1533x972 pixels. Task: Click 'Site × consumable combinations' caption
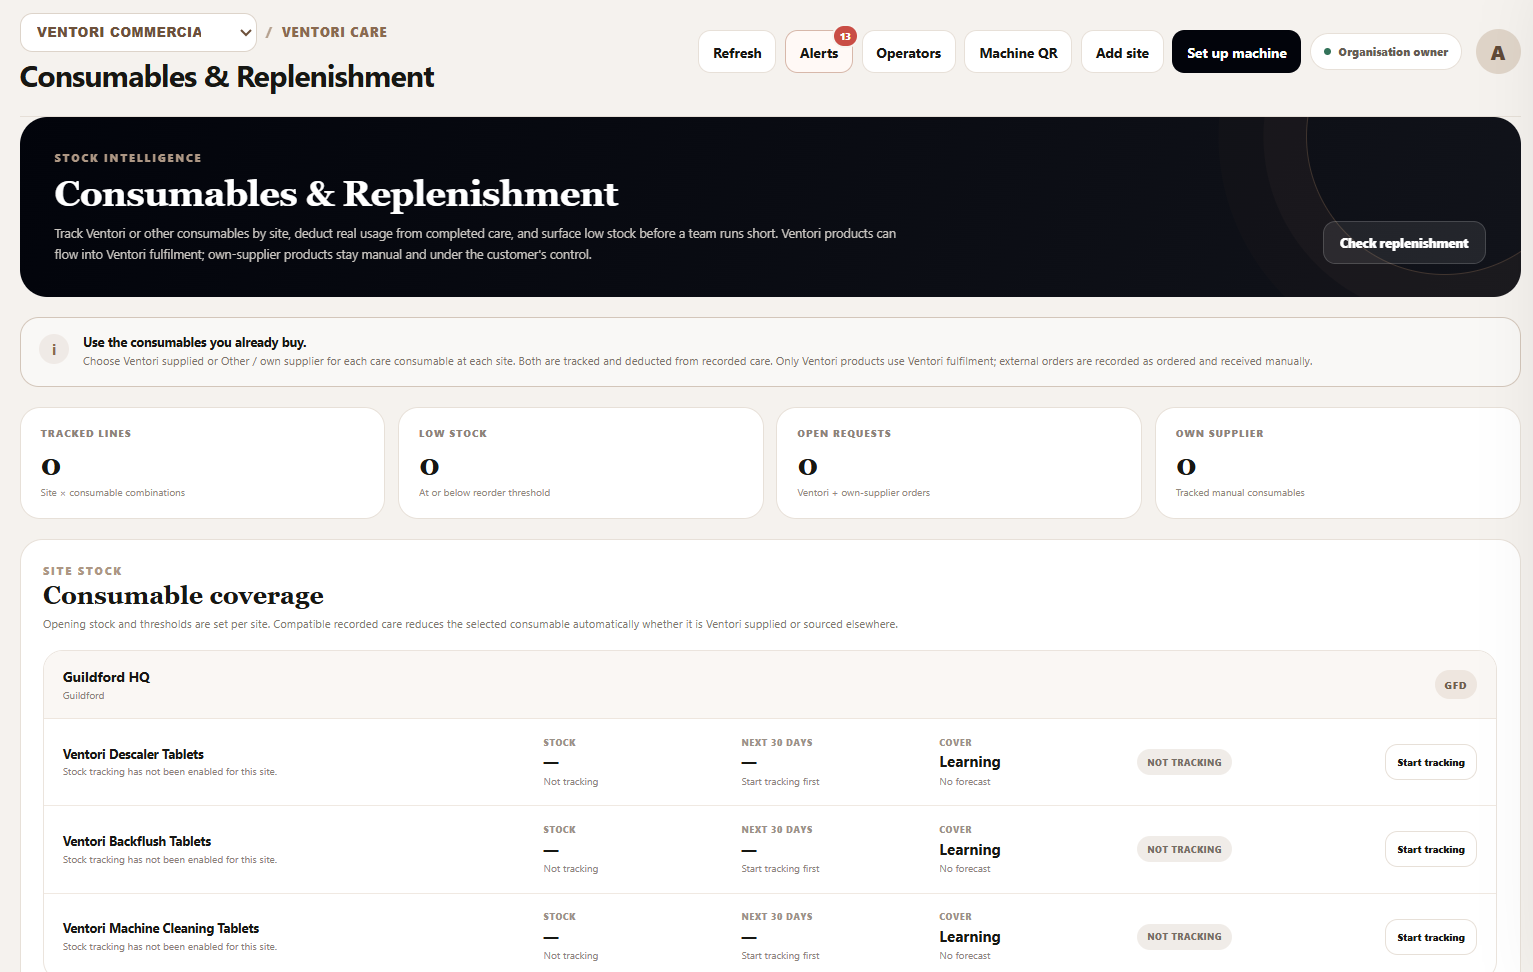(x=113, y=493)
